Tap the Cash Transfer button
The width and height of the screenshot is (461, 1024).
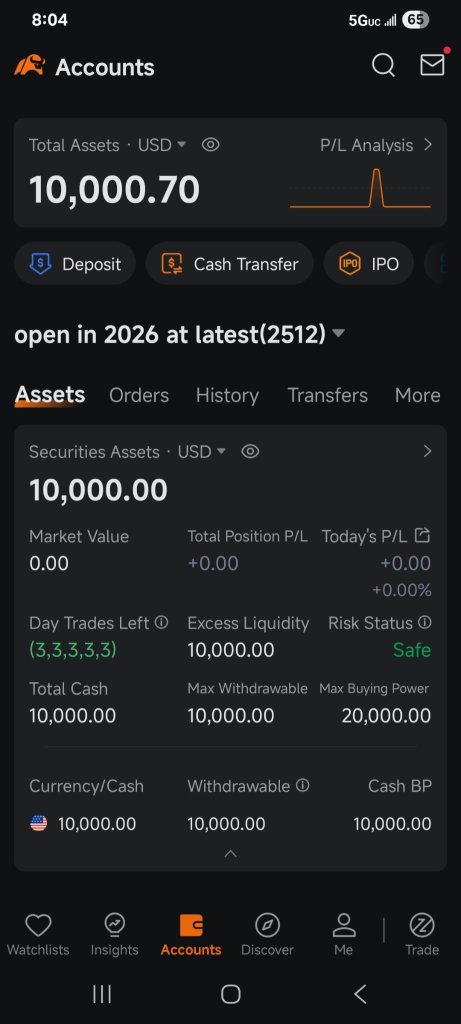tap(229, 264)
